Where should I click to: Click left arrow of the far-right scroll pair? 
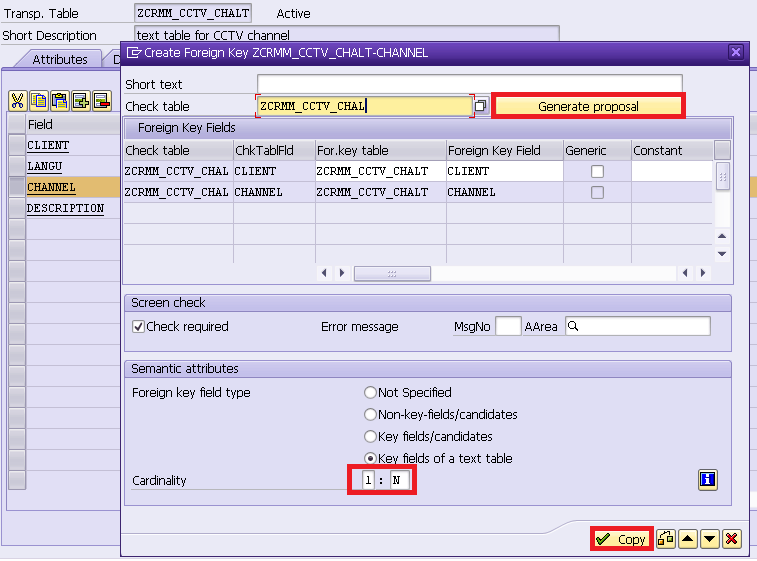point(685,273)
